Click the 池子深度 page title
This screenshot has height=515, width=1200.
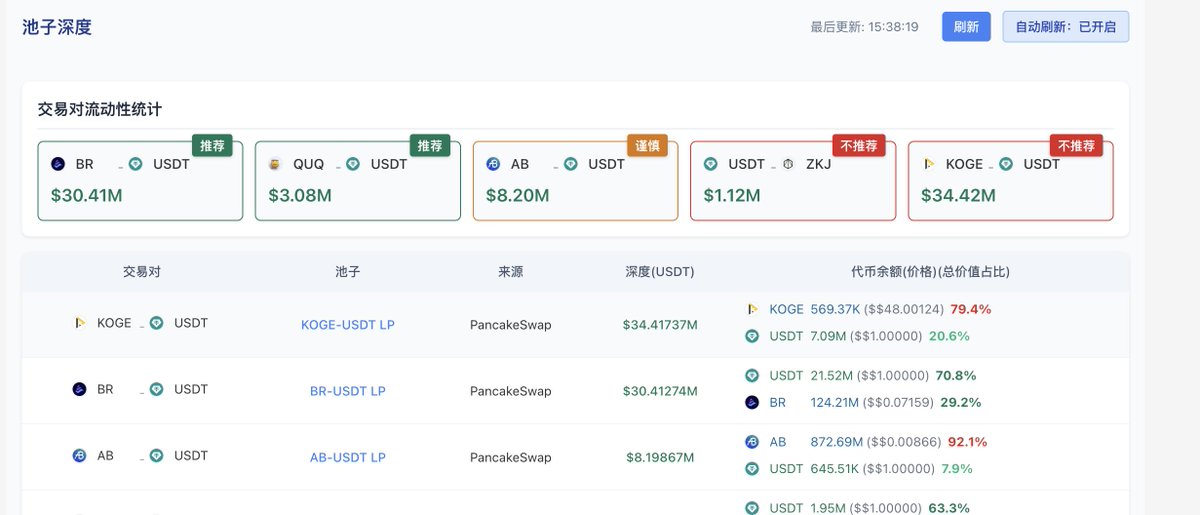pyautogui.click(x=57, y=27)
